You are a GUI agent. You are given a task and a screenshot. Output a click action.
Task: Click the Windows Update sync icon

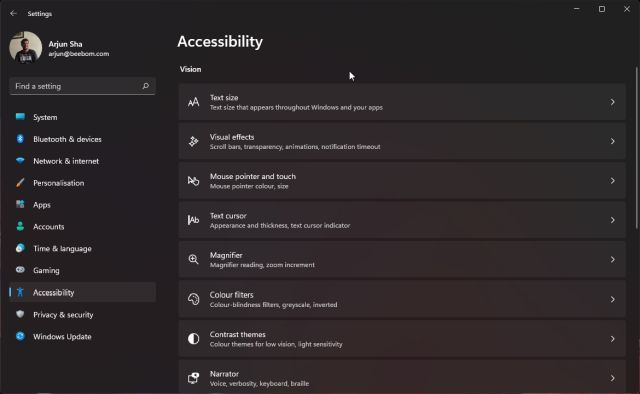click(20, 336)
